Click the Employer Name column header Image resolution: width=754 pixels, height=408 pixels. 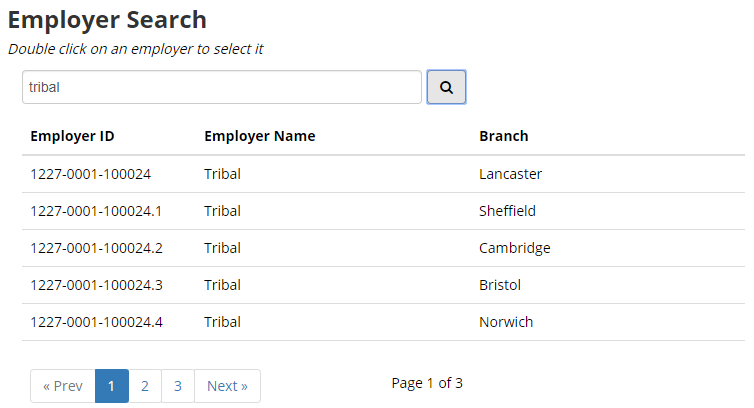click(x=260, y=136)
